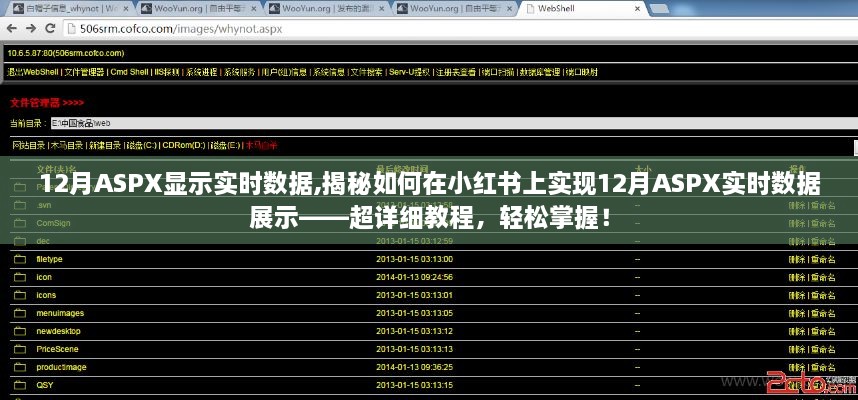This screenshot has height=400, width=858.
Task: Open the folder icon beside filetype
Action: [x=20, y=259]
